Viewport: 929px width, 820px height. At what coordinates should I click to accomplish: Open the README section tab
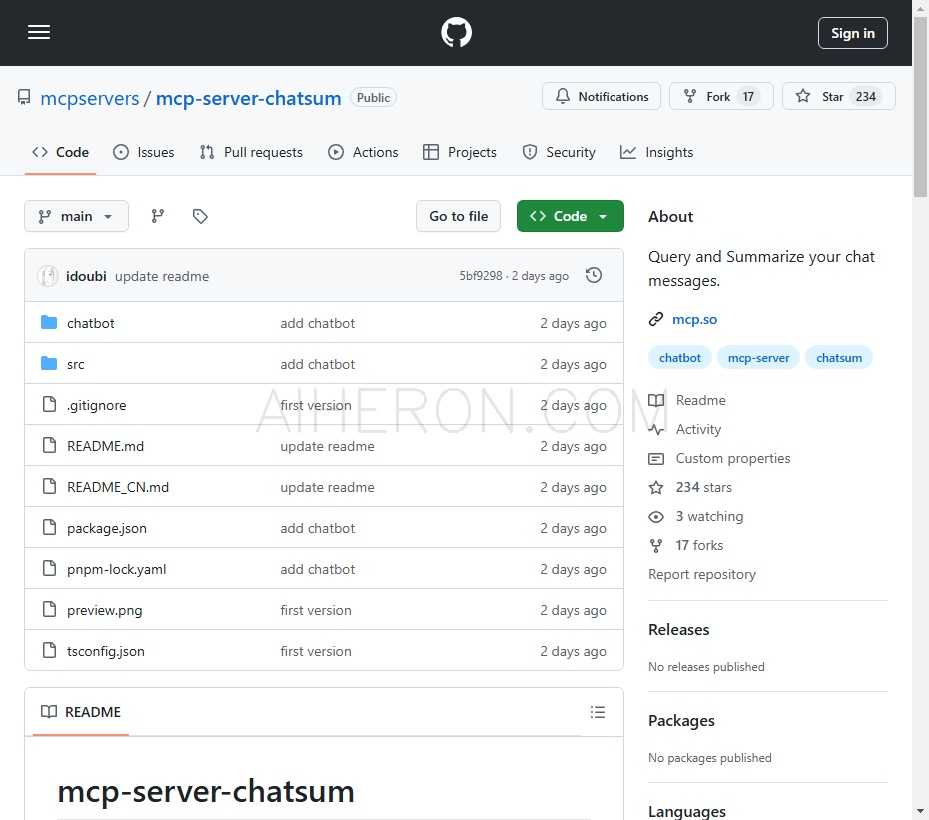(x=81, y=712)
